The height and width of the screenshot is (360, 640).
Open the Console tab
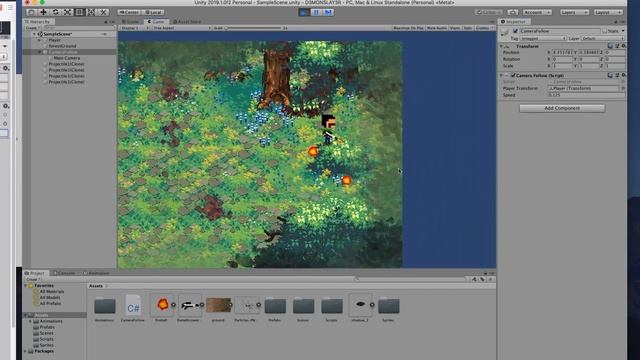(64, 273)
